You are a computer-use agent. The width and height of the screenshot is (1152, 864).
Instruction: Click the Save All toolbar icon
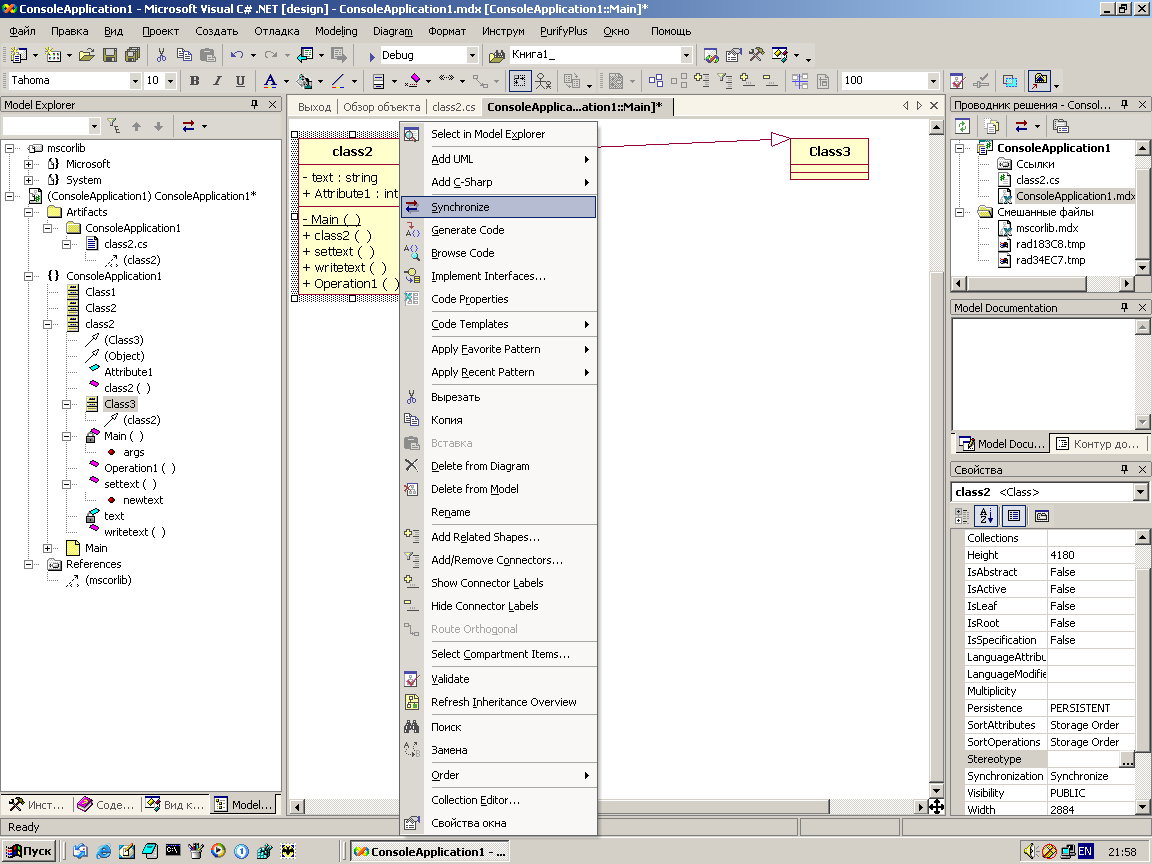pyautogui.click(x=132, y=55)
